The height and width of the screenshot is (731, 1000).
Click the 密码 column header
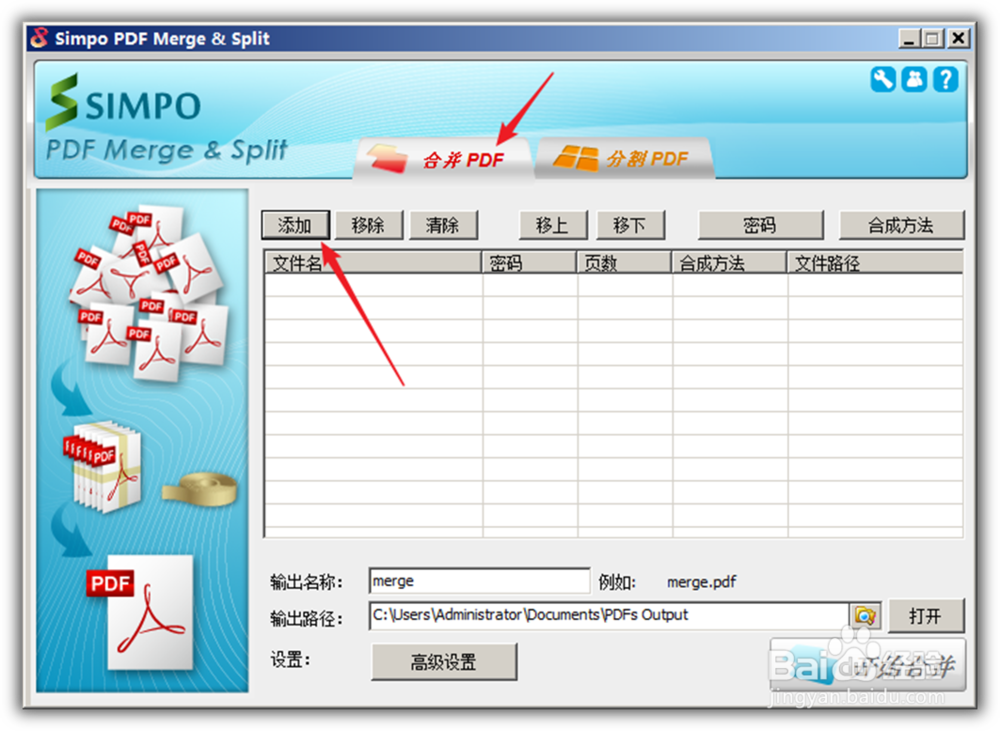[529, 262]
